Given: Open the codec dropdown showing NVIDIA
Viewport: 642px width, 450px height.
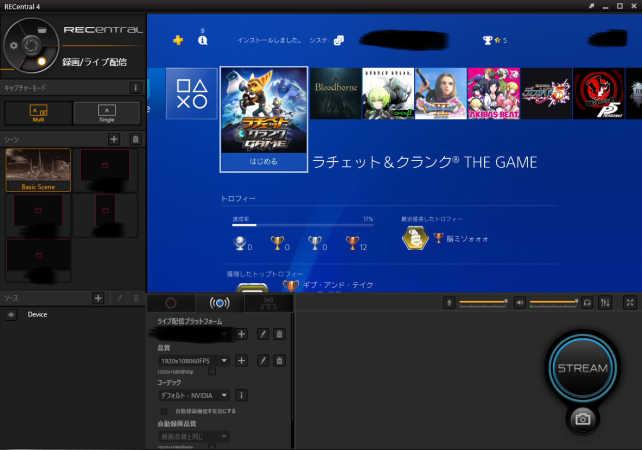Looking at the screenshot, I should [194, 395].
